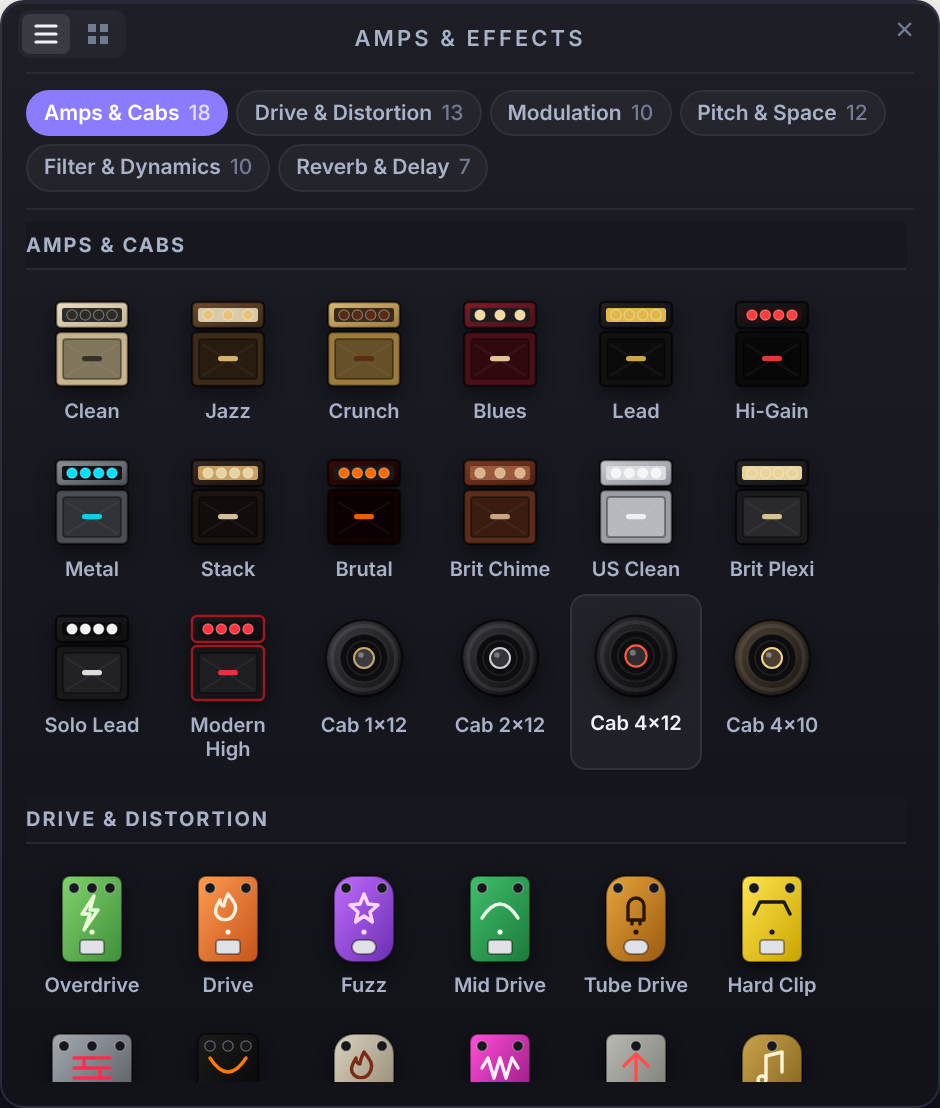
Task: Choose the US Clean amp
Action: point(636,519)
